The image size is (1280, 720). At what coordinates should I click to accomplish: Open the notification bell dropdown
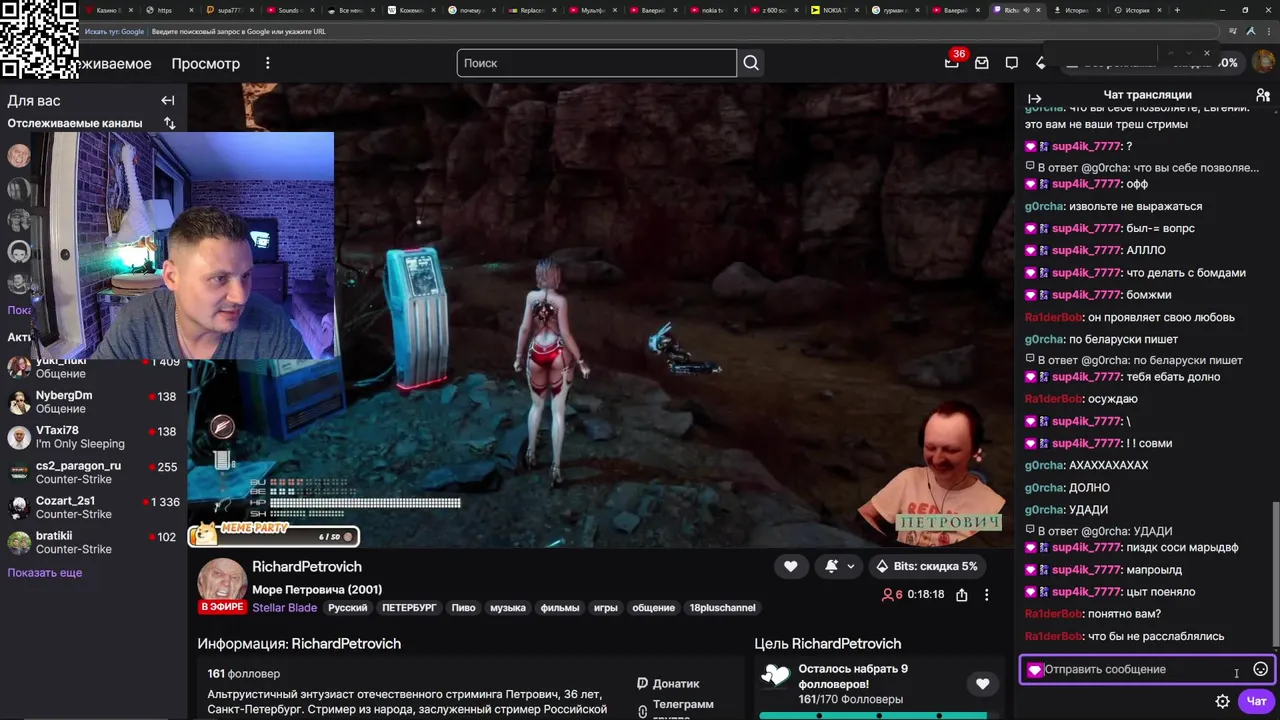pos(839,566)
